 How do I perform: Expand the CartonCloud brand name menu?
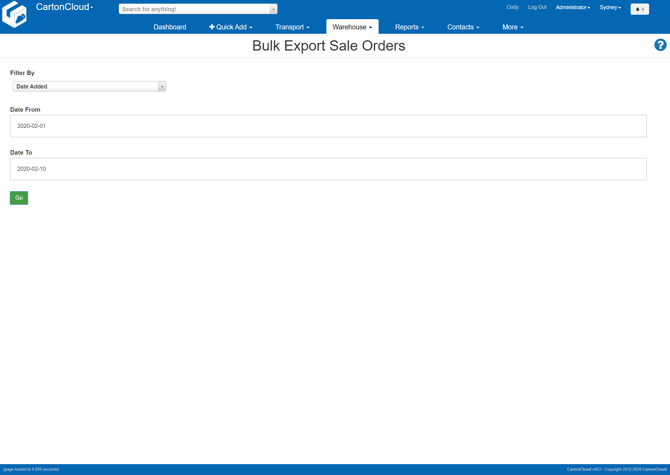pyautogui.click(x=65, y=7)
